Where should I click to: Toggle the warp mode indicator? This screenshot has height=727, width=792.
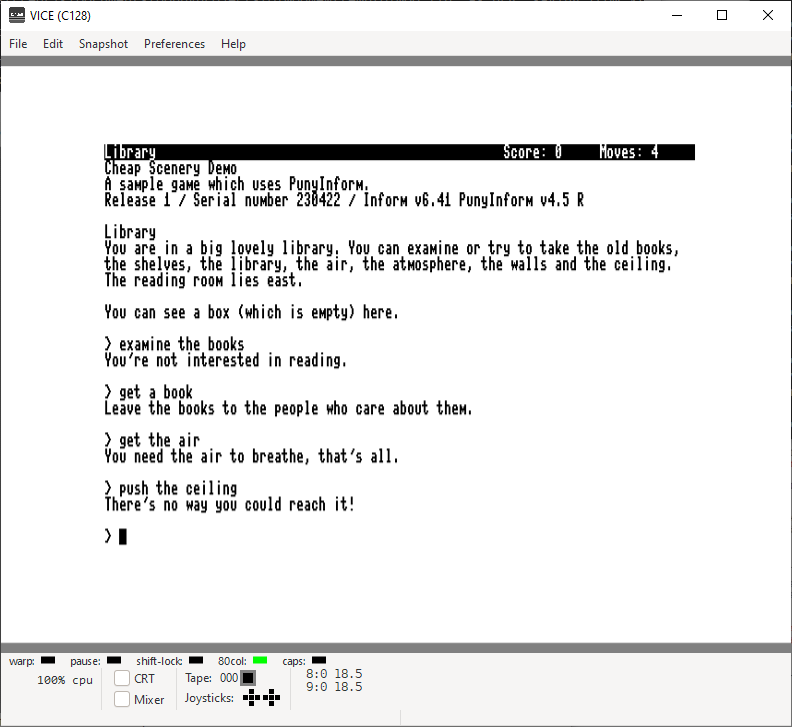tap(48, 660)
